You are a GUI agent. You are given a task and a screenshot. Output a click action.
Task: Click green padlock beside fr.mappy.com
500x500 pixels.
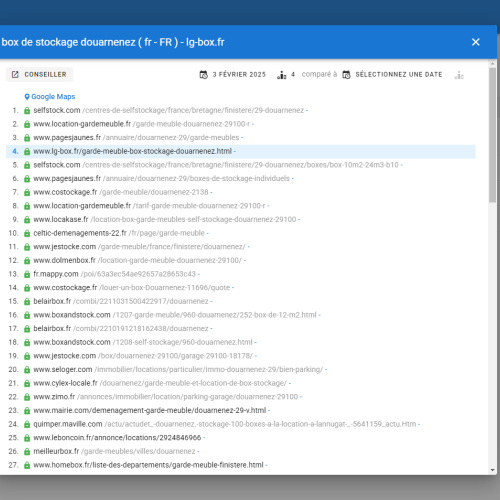tap(27, 274)
